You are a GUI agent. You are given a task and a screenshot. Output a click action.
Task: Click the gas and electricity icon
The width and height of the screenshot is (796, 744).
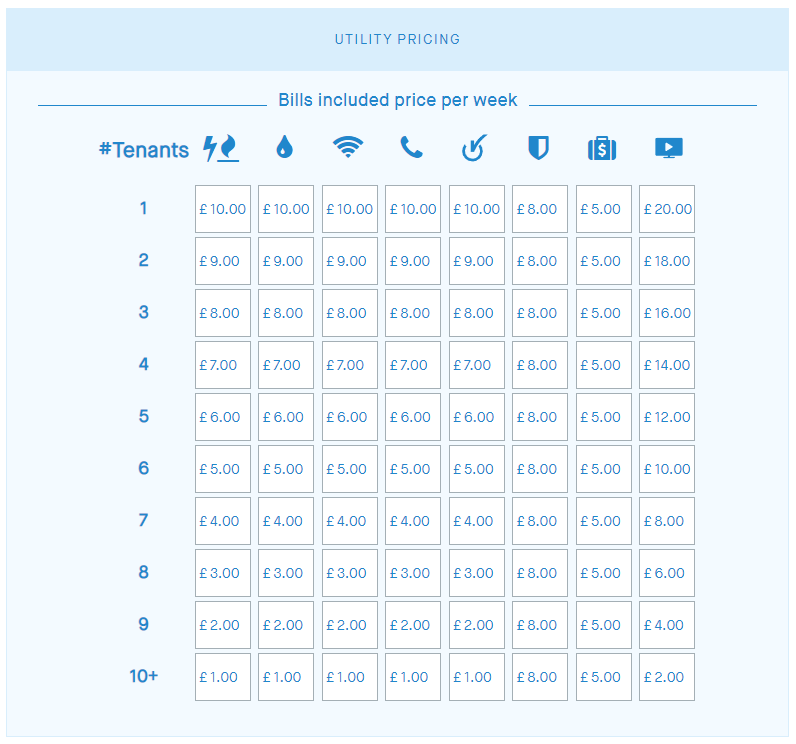coord(221,149)
